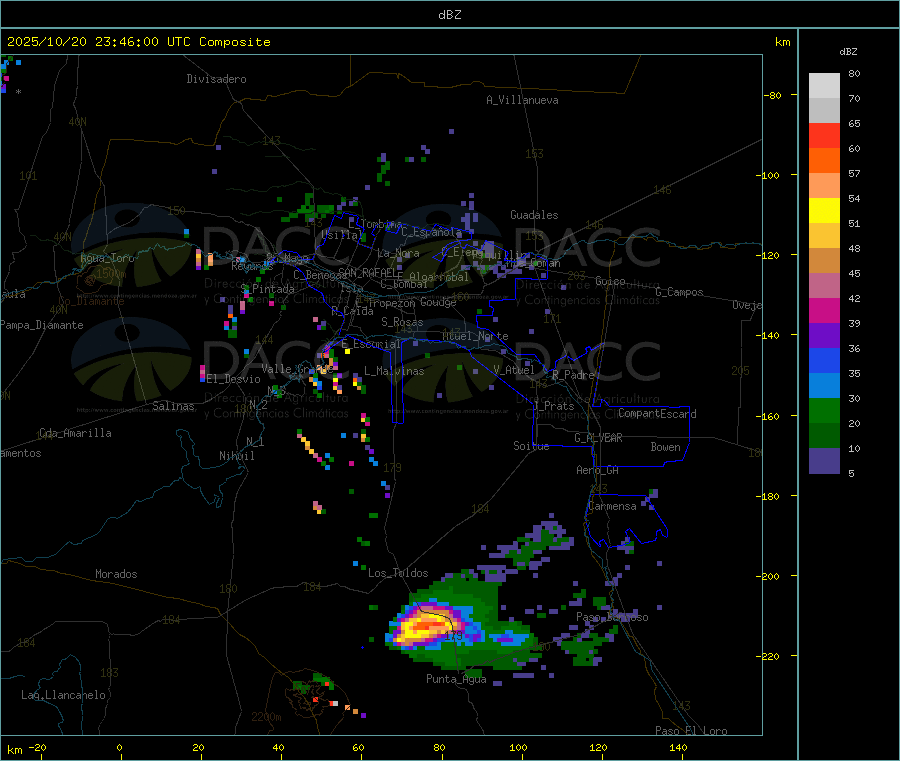The height and width of the screenshot is (761, 900).
Task: Click the Aero_GA map label
Action: pos(598,470)
